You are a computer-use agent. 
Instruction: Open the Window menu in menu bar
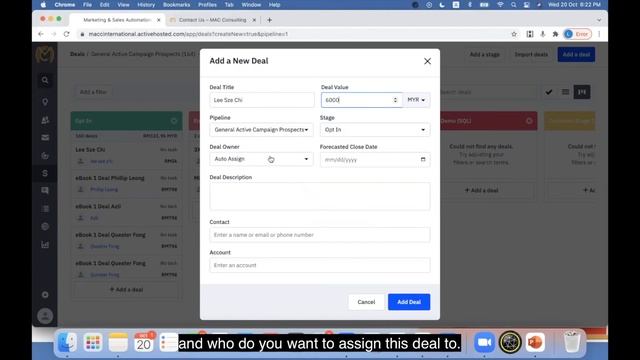click(x=251, y=5)
